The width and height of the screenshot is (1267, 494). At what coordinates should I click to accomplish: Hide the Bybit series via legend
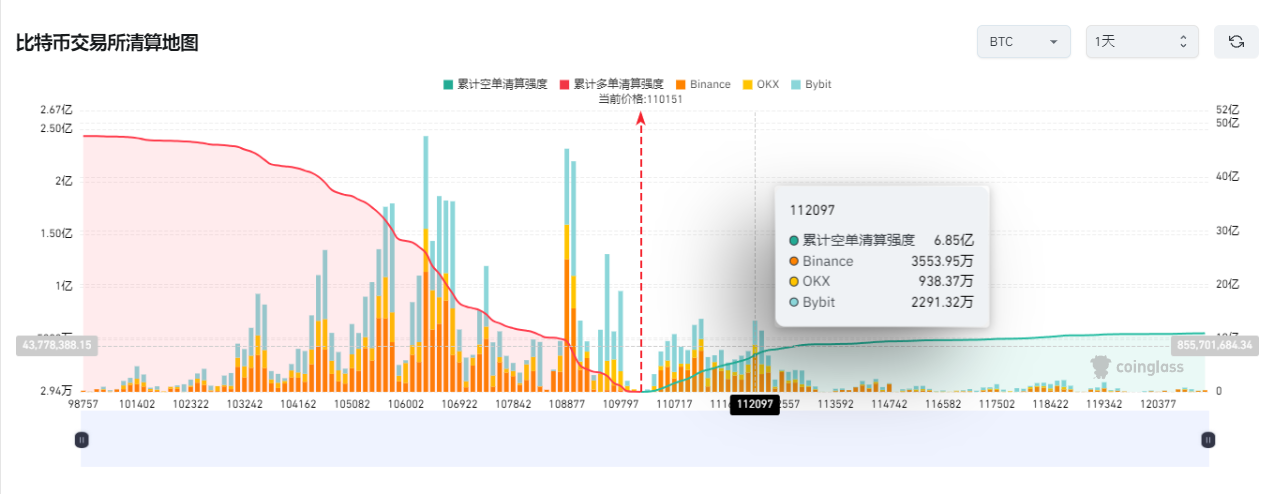[x=811, y=84]
